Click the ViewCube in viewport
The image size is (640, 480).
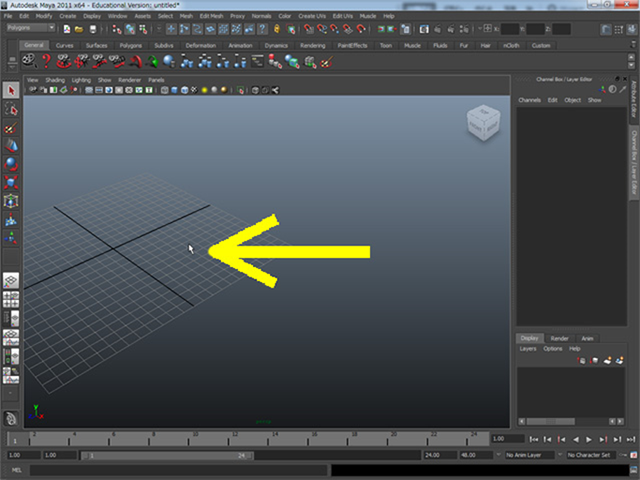point(484,123)
